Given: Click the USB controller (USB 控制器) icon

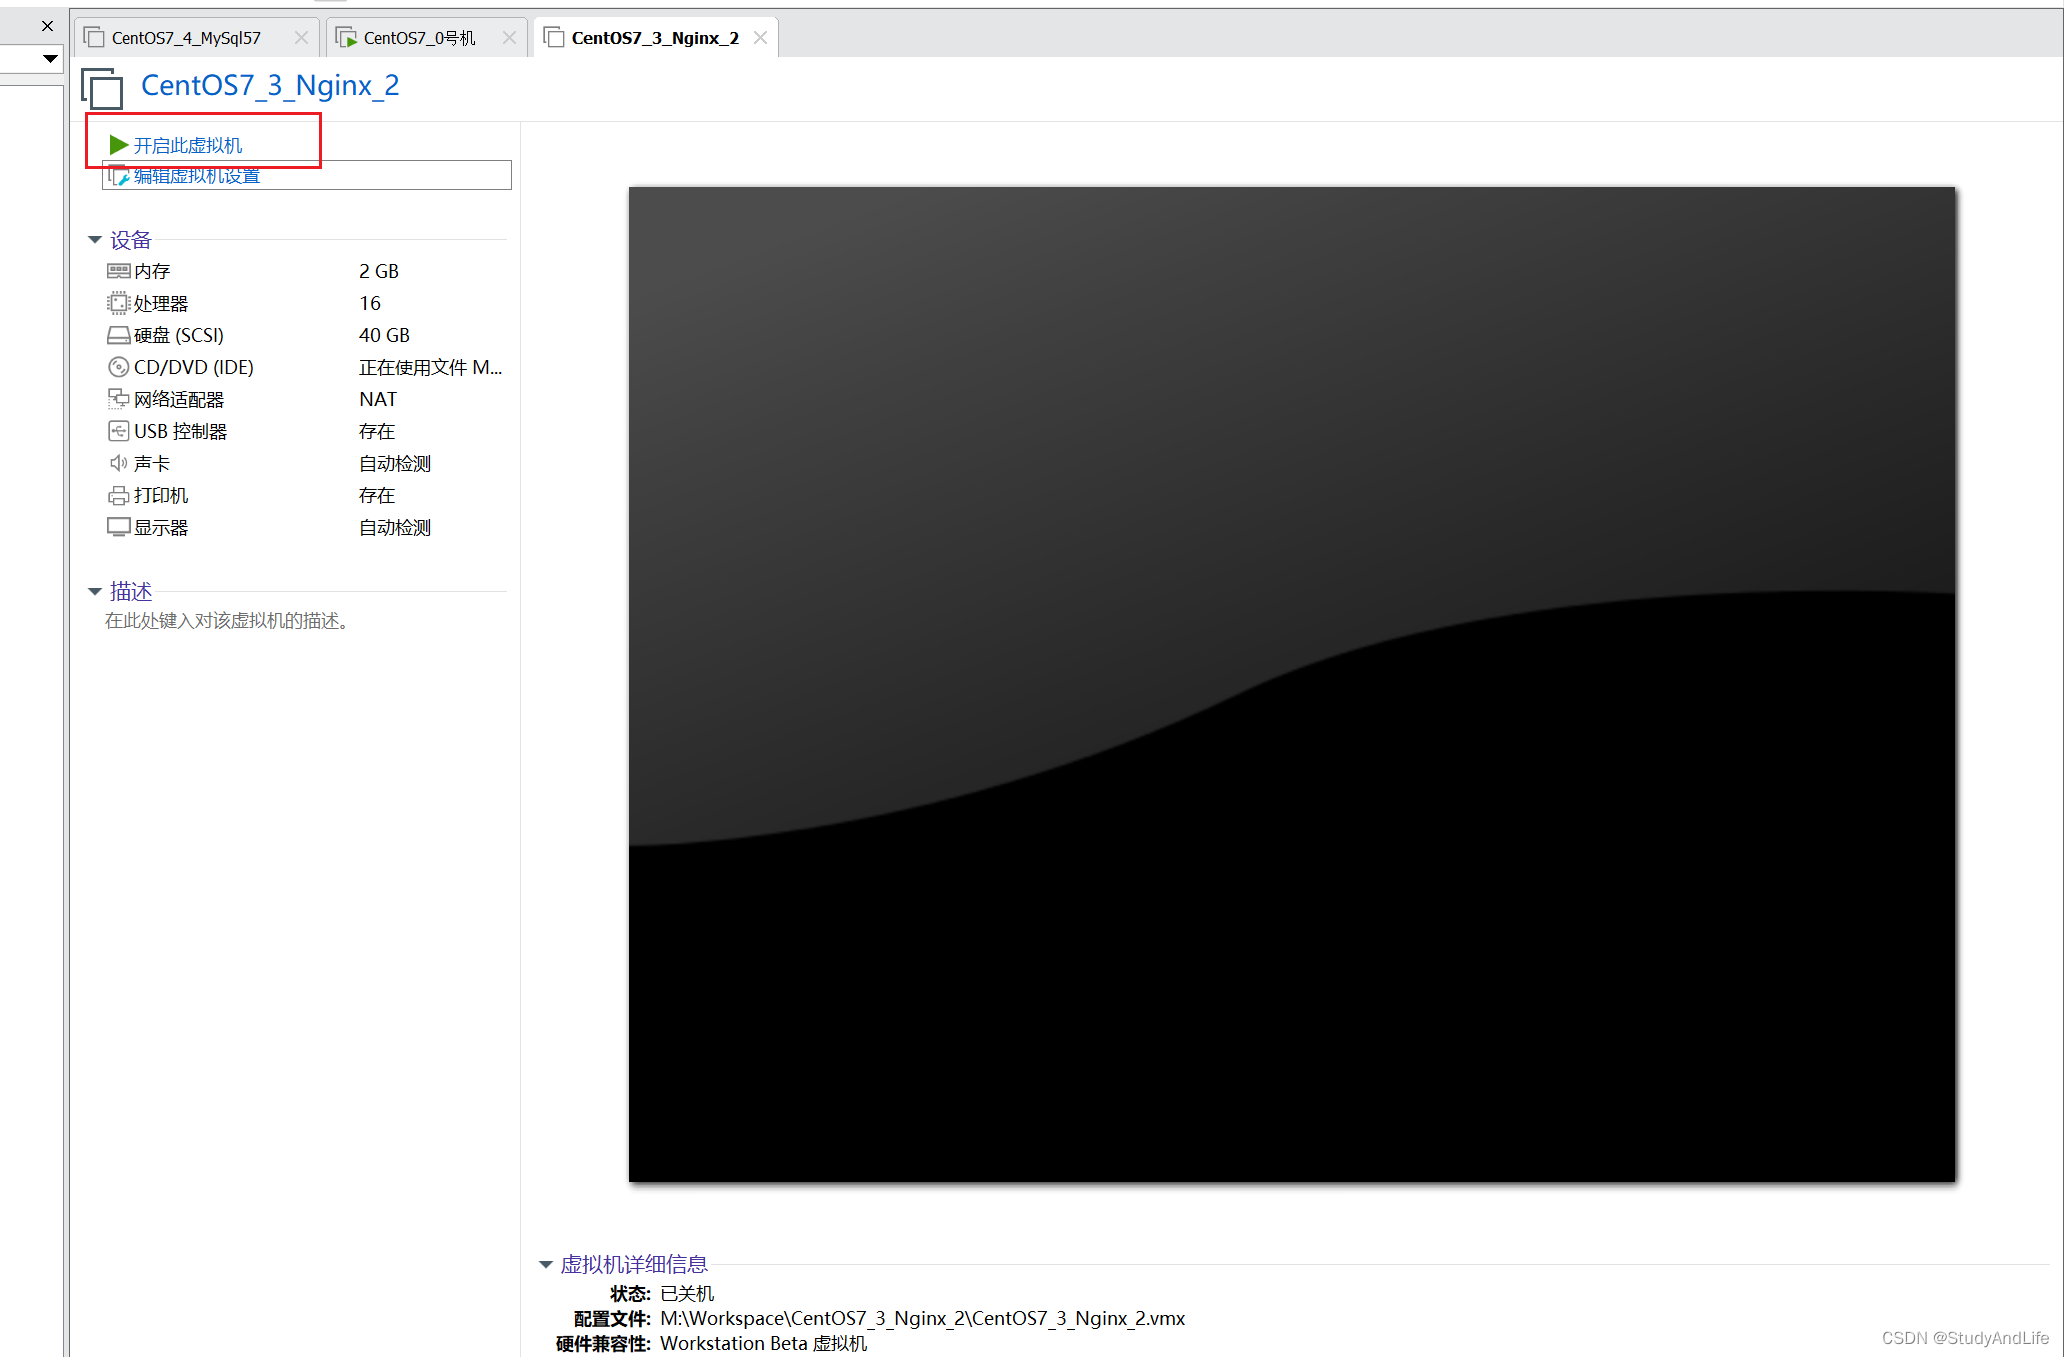Looking at the screenshot, I should [118, 431].
